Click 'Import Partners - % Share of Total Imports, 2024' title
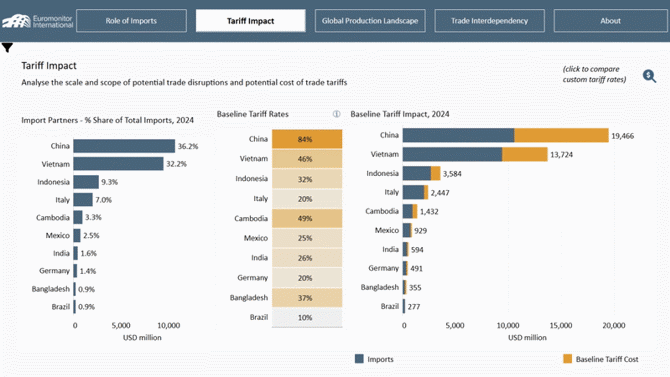Image resolution: width=670 pixels, height=377 pixels. click(107, 120)
